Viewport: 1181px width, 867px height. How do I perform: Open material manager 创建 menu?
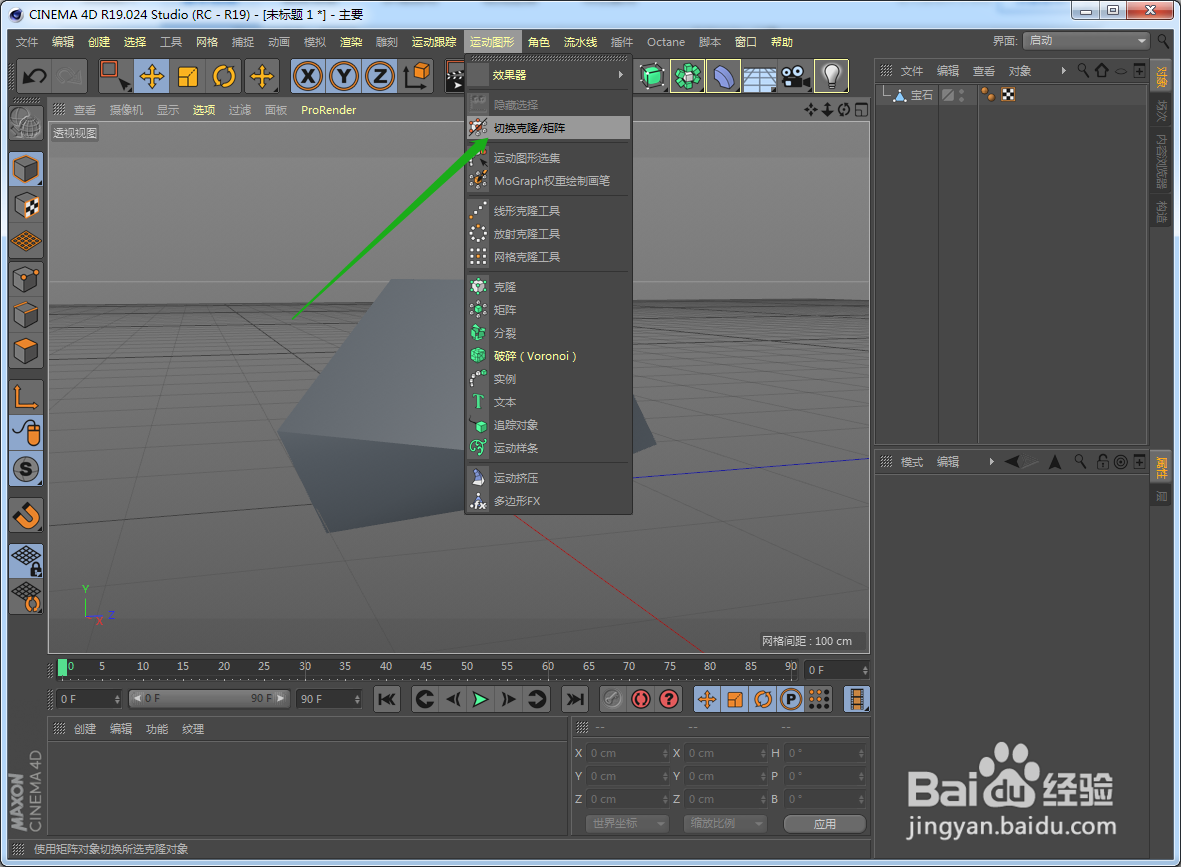[x=85, y=729]
